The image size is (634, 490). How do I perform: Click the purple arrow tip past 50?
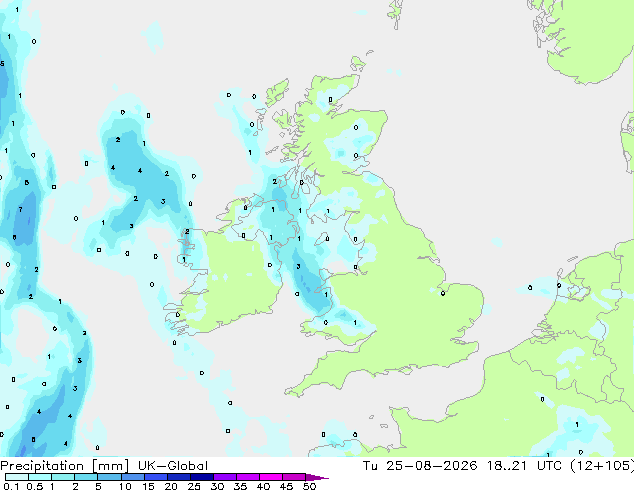317,478
